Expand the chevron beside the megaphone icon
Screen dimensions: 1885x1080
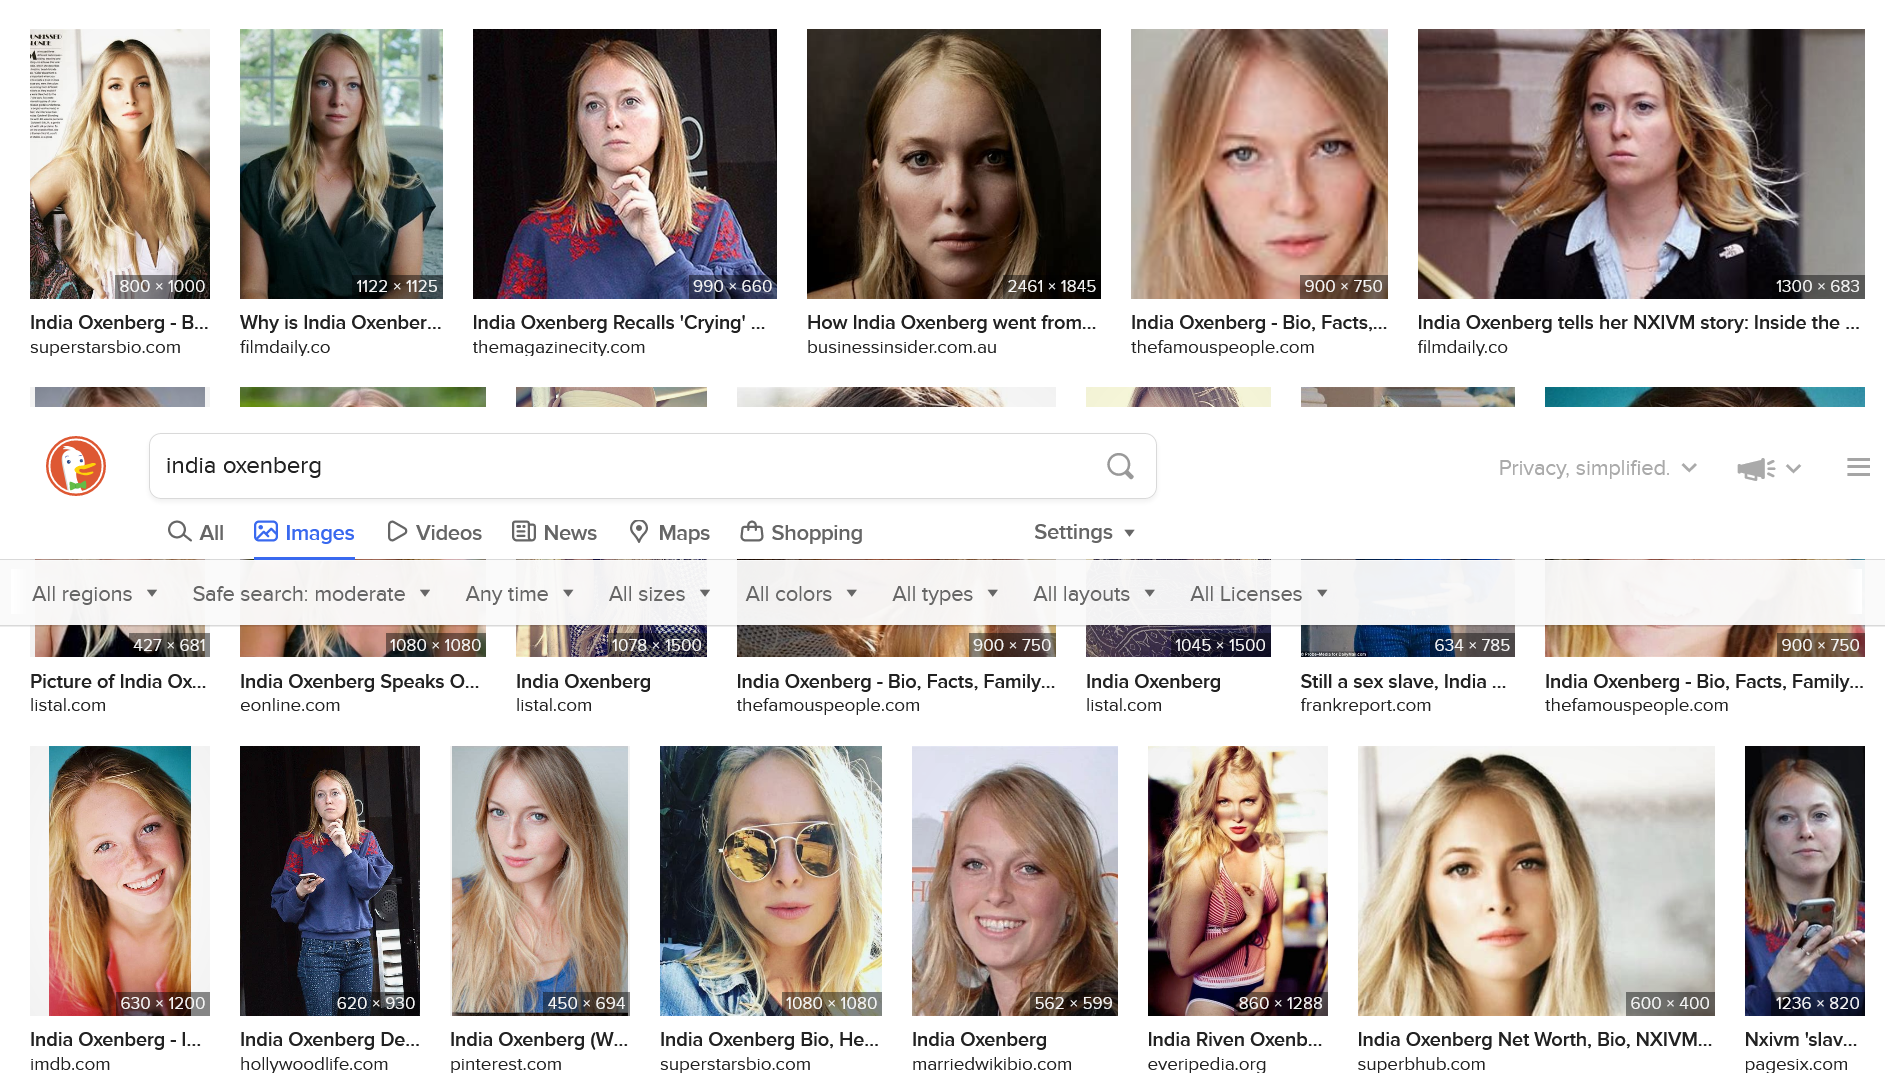(1794, 468)
